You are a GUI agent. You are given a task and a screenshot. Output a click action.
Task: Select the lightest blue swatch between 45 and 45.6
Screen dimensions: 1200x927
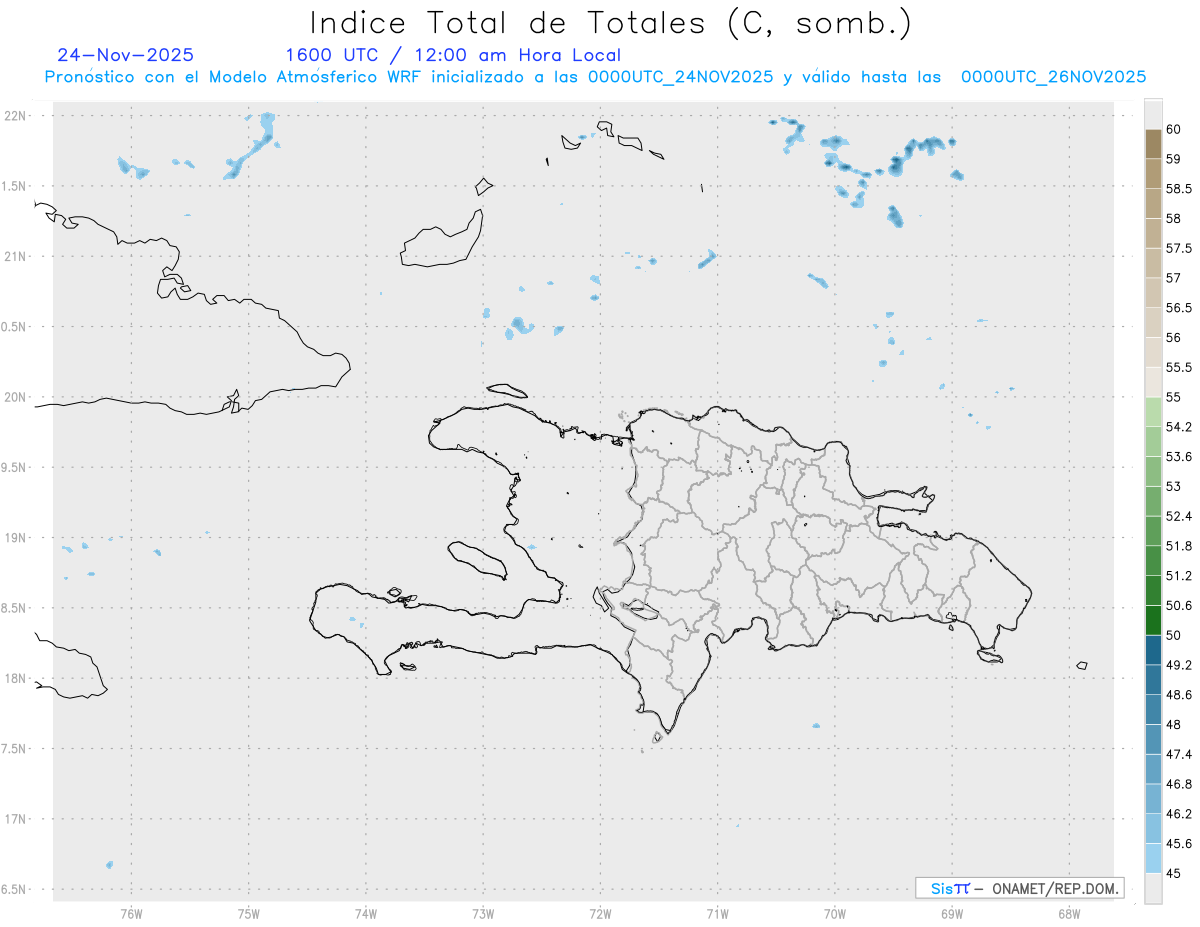tap(1153, 859)
